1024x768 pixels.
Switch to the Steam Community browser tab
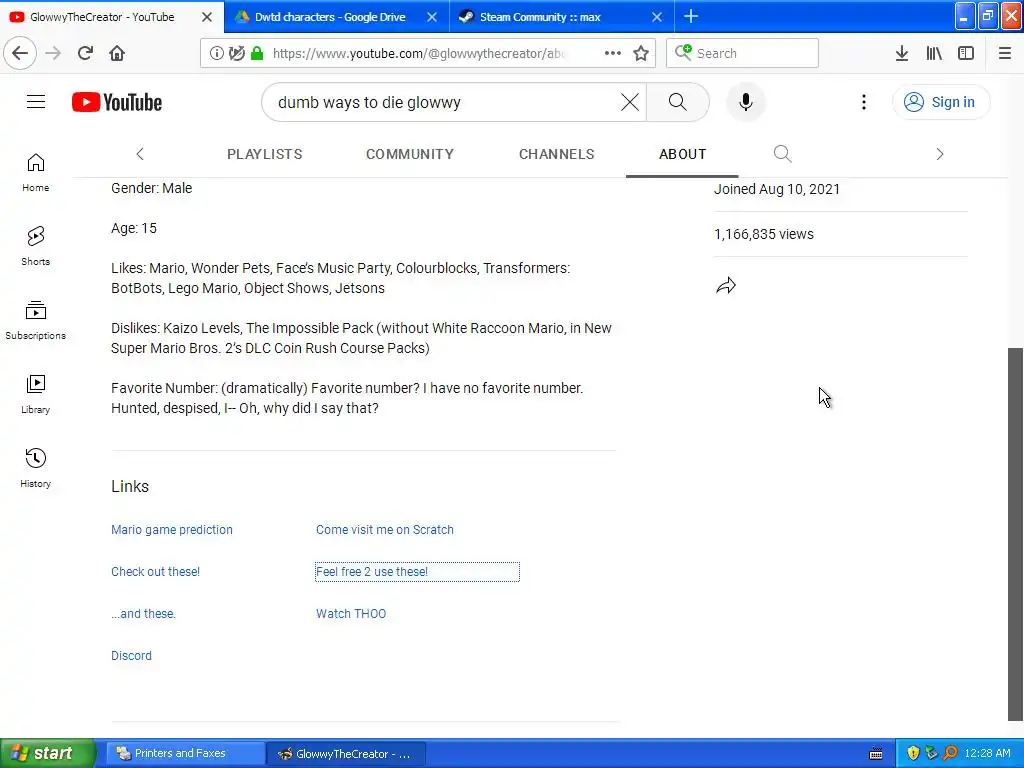(x=540, y=17)
